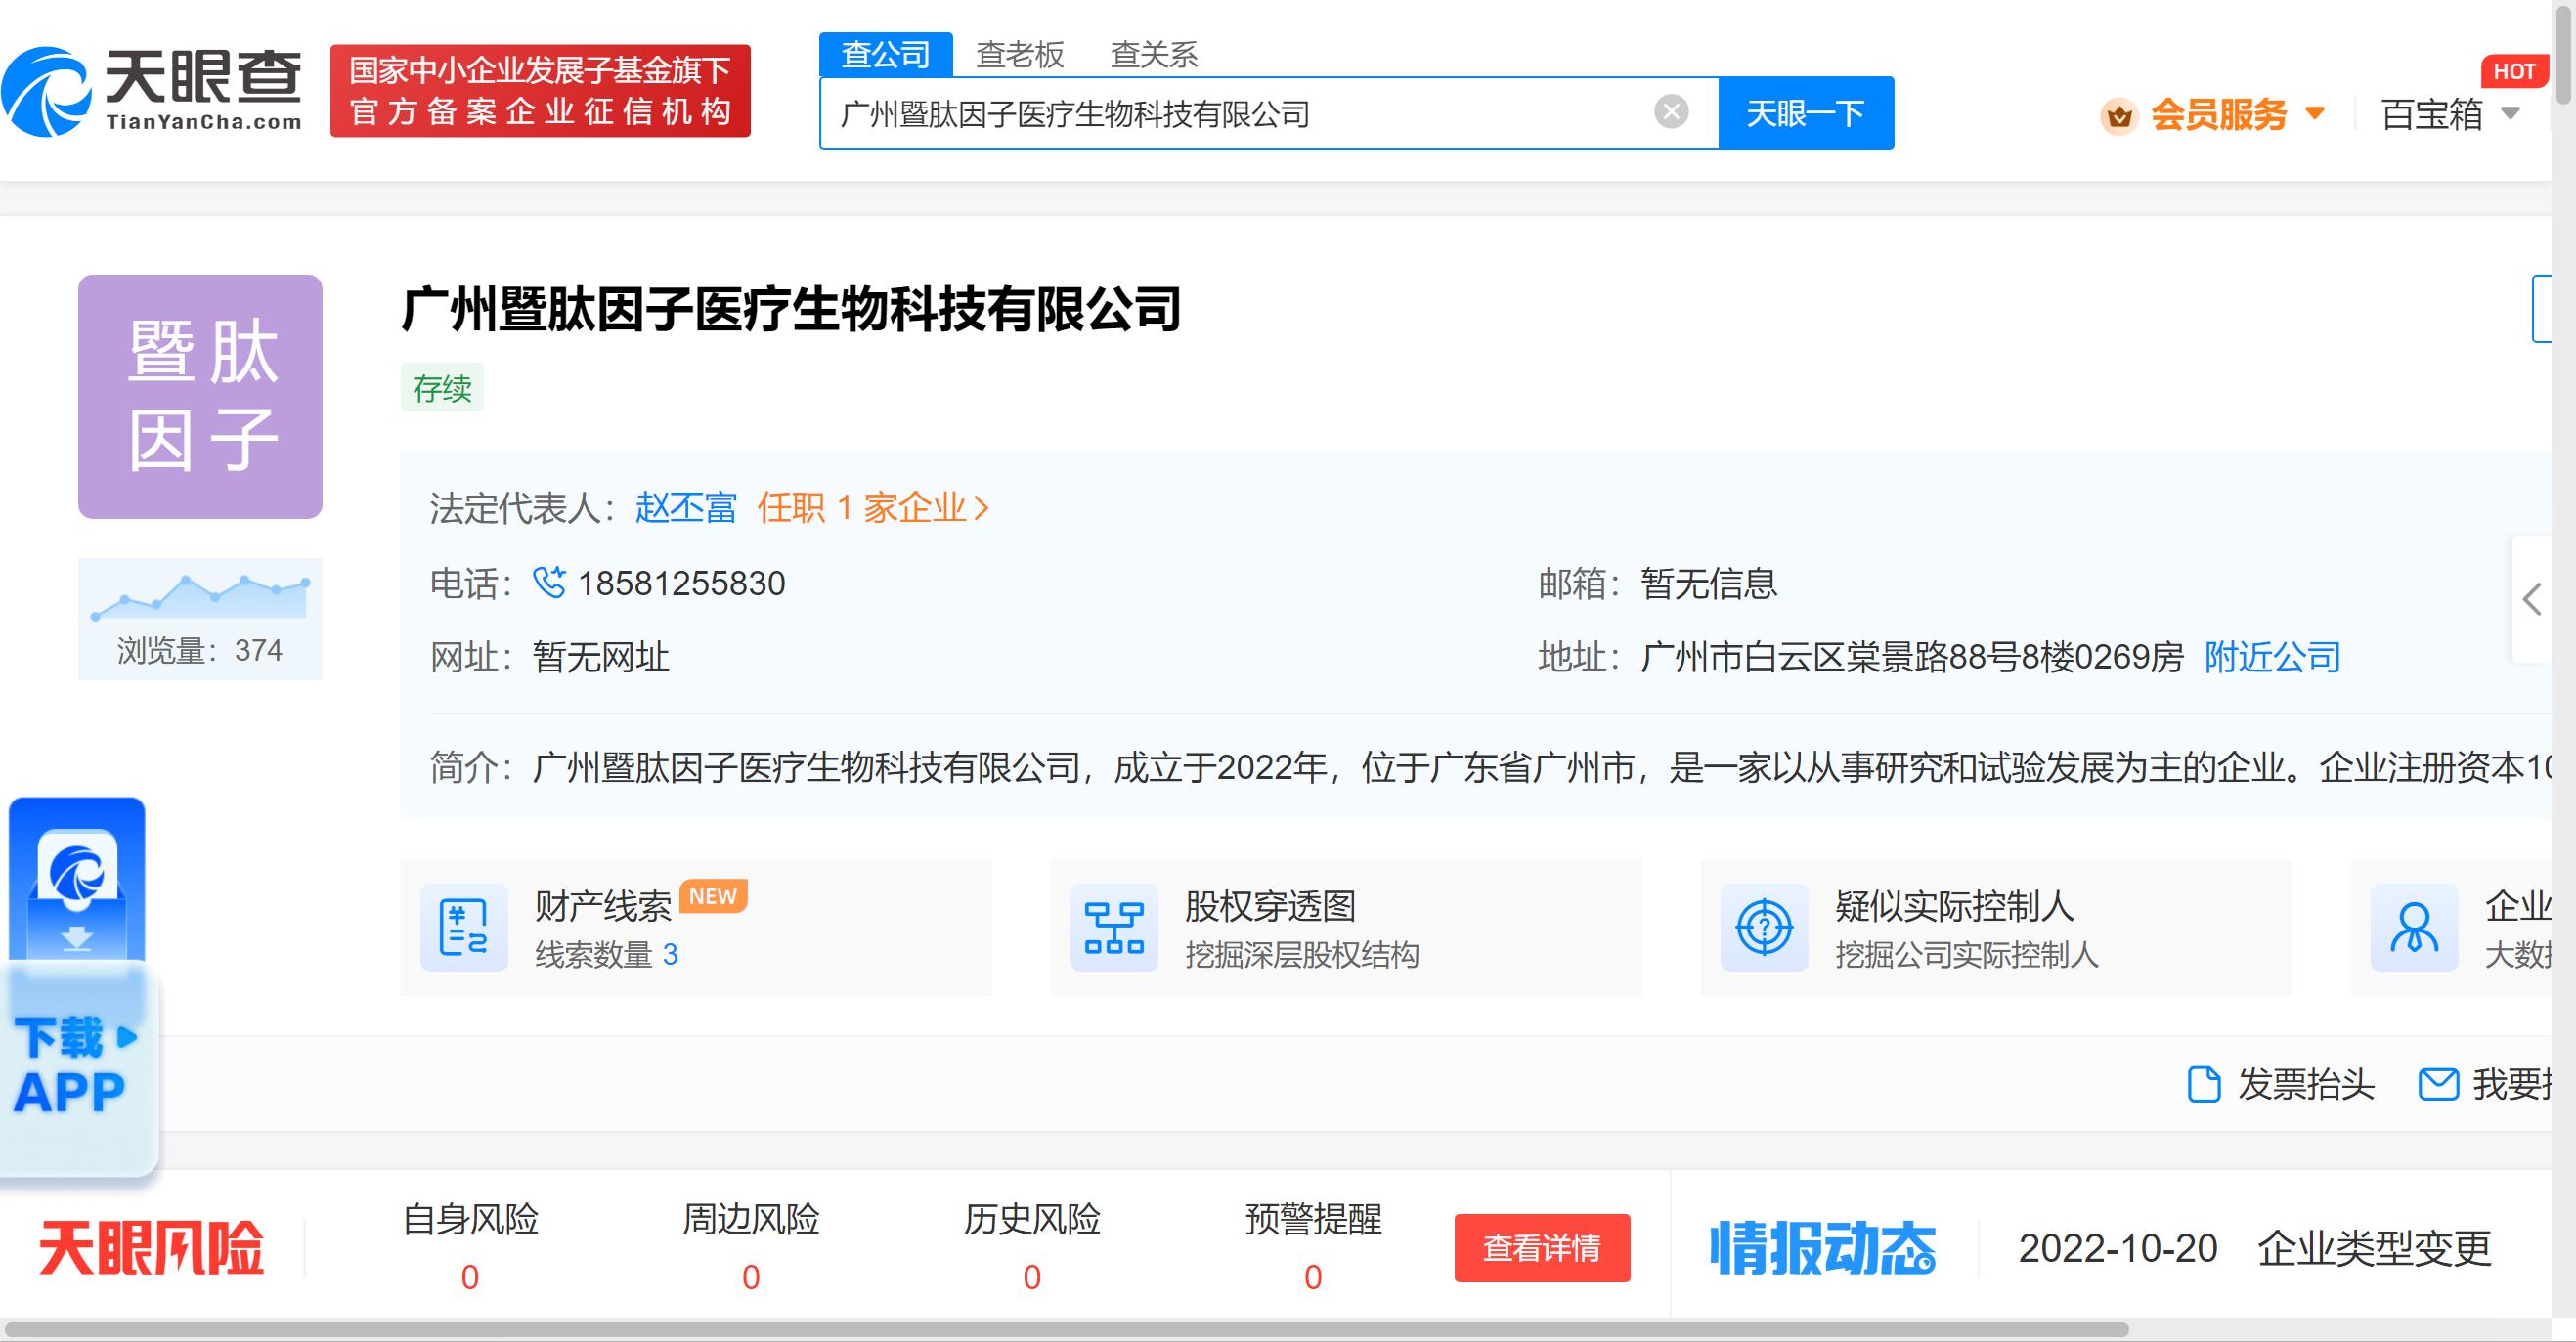Switch to the 查关系 tab
Image resolution: width=2576 pixels, height=1342 pixels.
click(1154, 54)
